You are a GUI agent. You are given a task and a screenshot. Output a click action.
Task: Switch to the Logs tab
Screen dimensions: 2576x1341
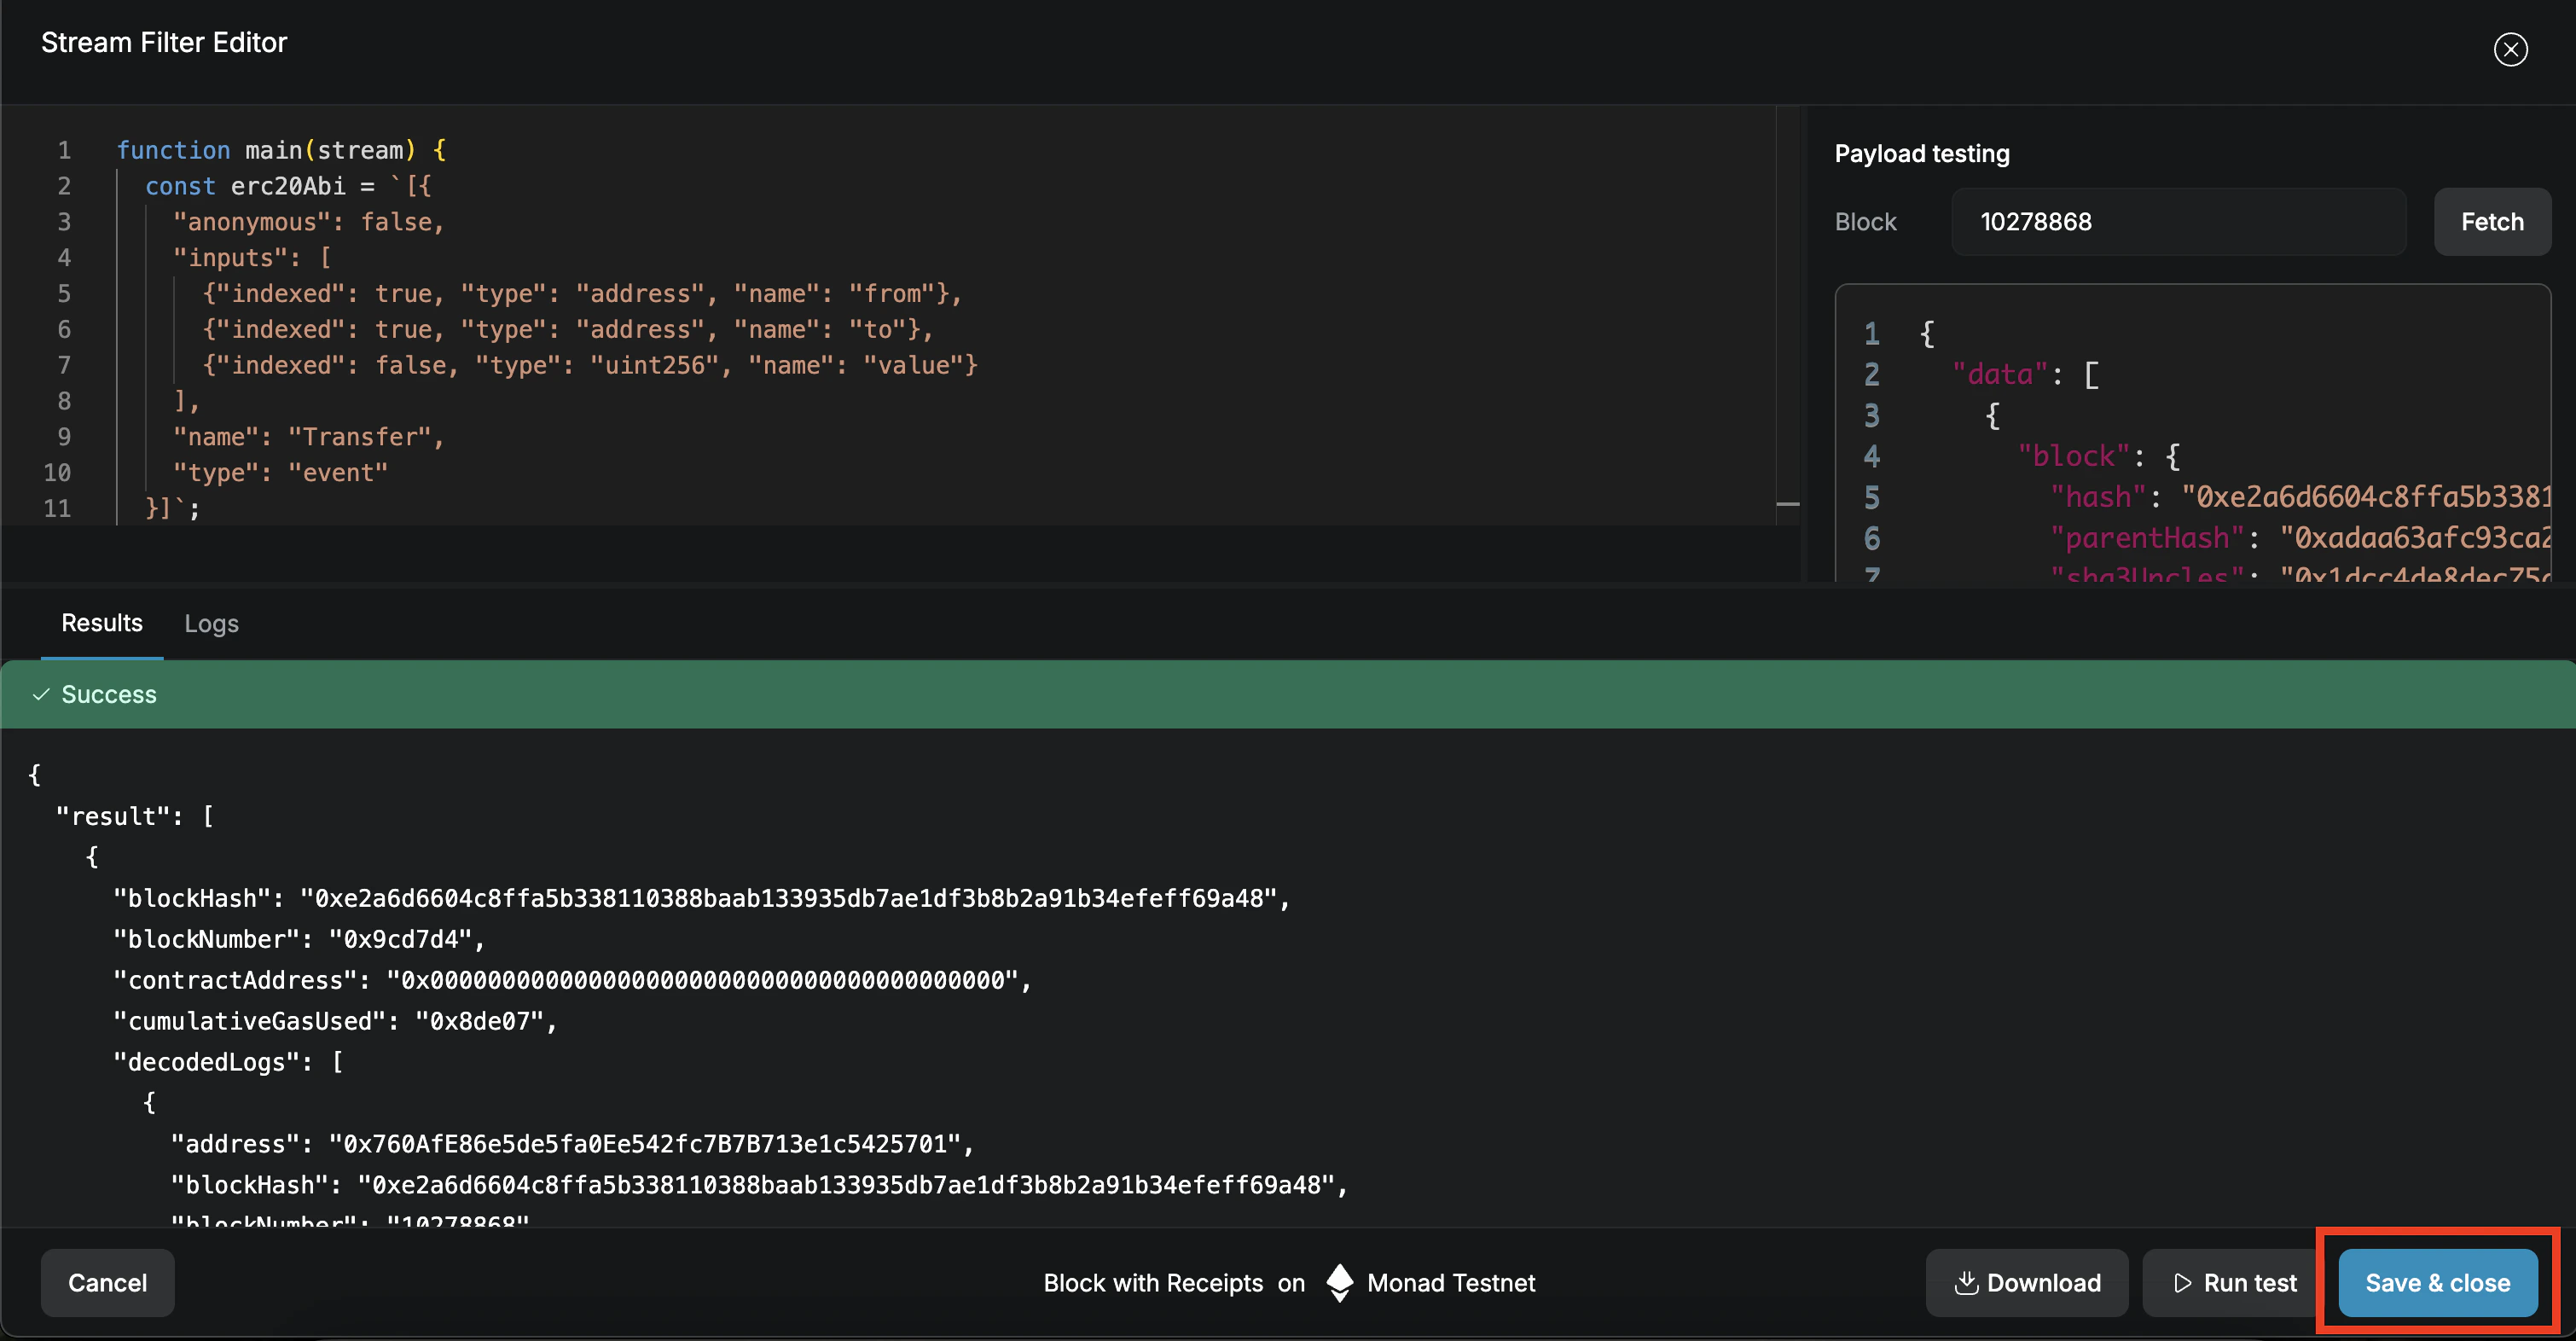(x=211, y=623)
